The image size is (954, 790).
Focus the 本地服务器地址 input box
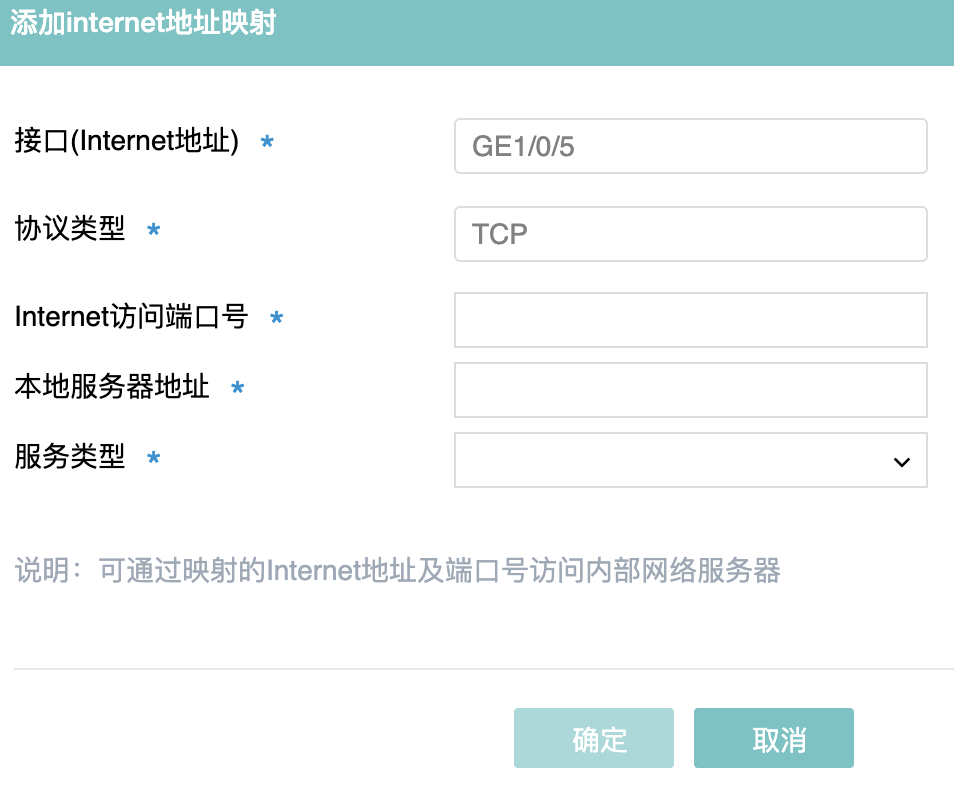(690, 390)
